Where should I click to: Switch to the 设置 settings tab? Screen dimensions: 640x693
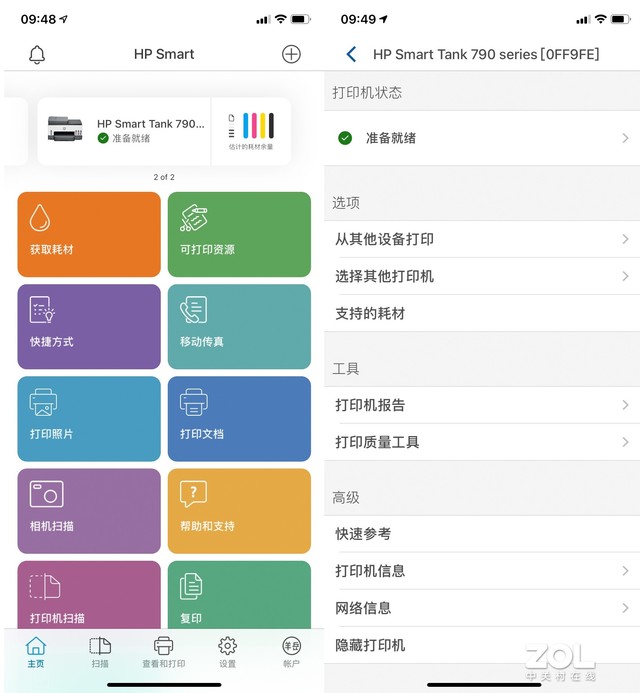coord(228,652)
